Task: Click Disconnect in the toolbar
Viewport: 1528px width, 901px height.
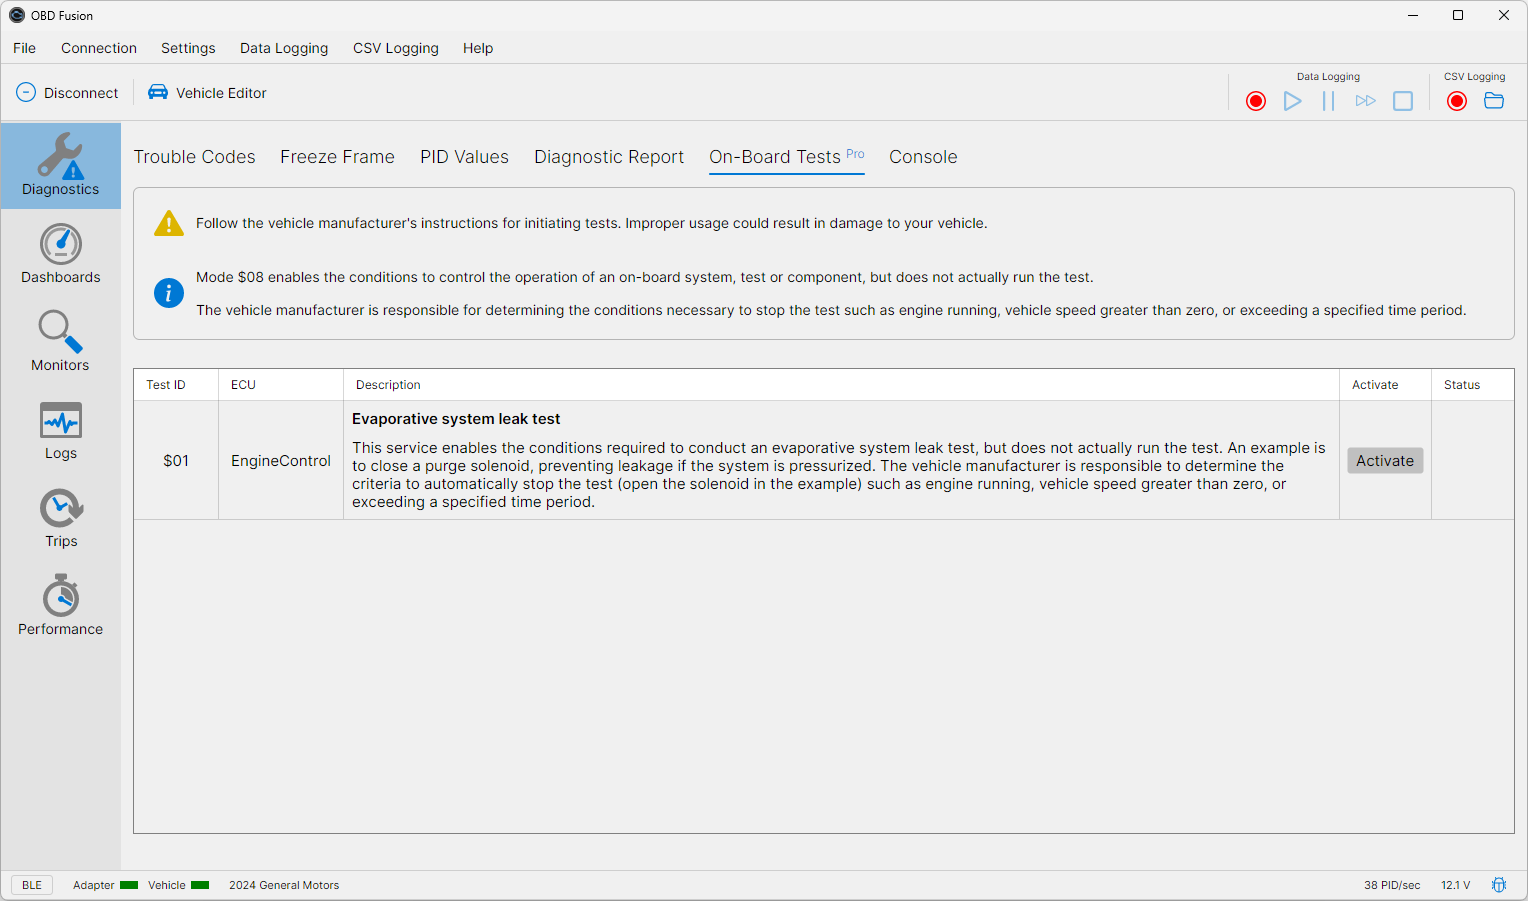Action: pyautogui.click(x=67, y=93)
